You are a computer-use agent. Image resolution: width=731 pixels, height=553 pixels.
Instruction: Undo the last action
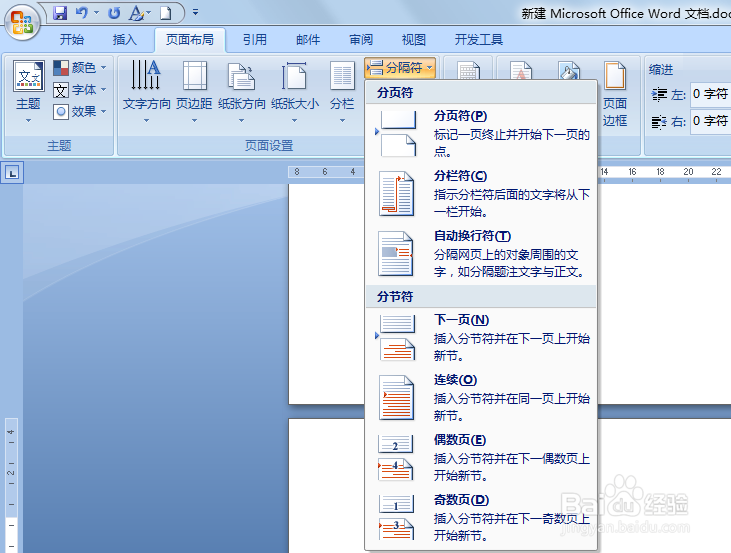coord(82,13)
